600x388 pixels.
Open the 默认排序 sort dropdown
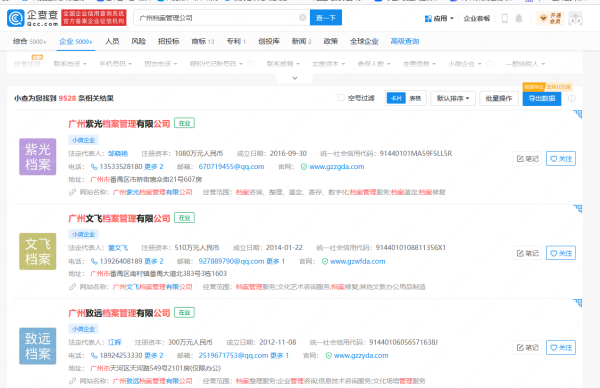(453, 98)
